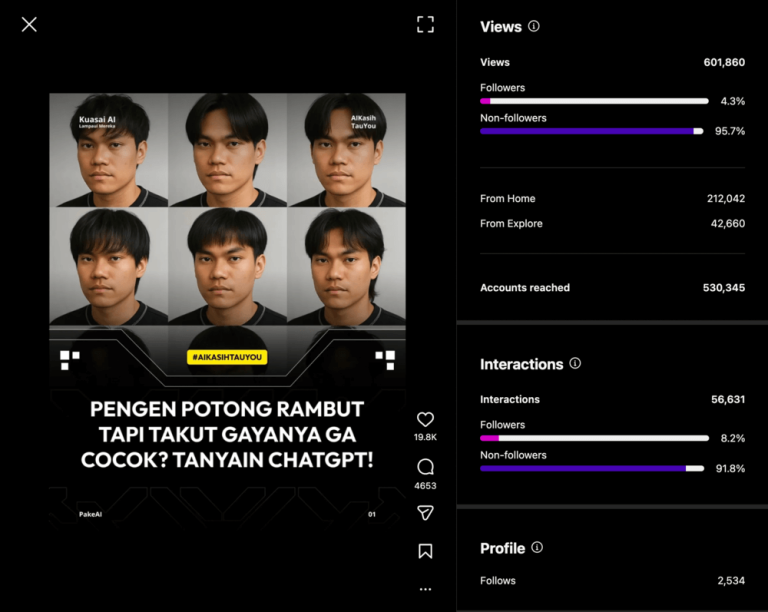Image resolution: width=768 pixels, height=612 pixels.
Task: Open comments via speech bubble icon
Action: 425,467
